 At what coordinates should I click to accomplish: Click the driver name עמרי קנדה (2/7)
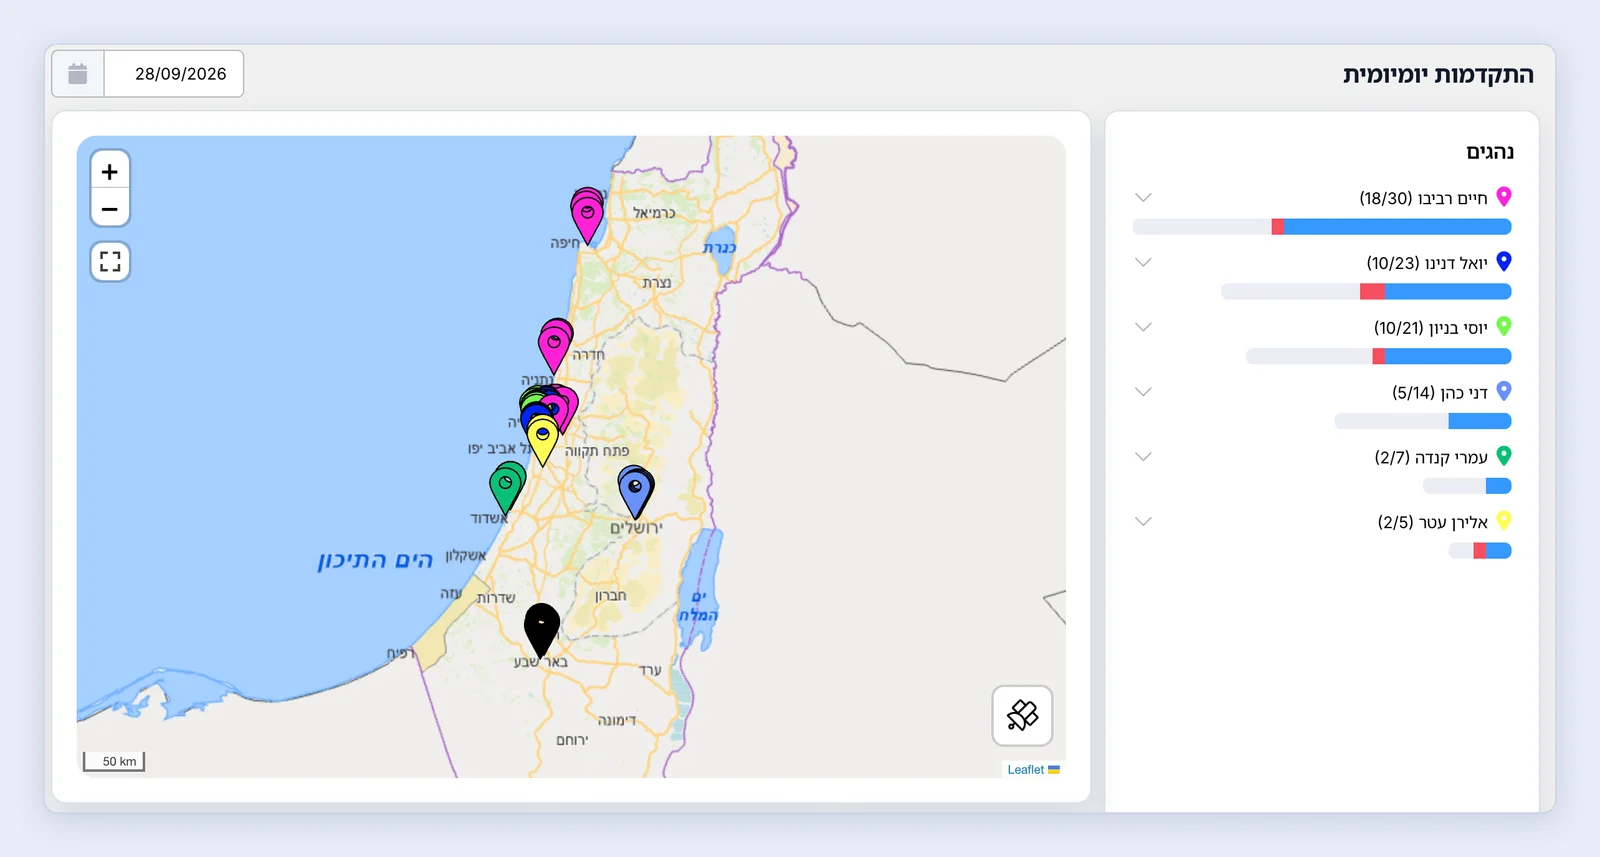pyautogui.click(x=1431, y=457)
